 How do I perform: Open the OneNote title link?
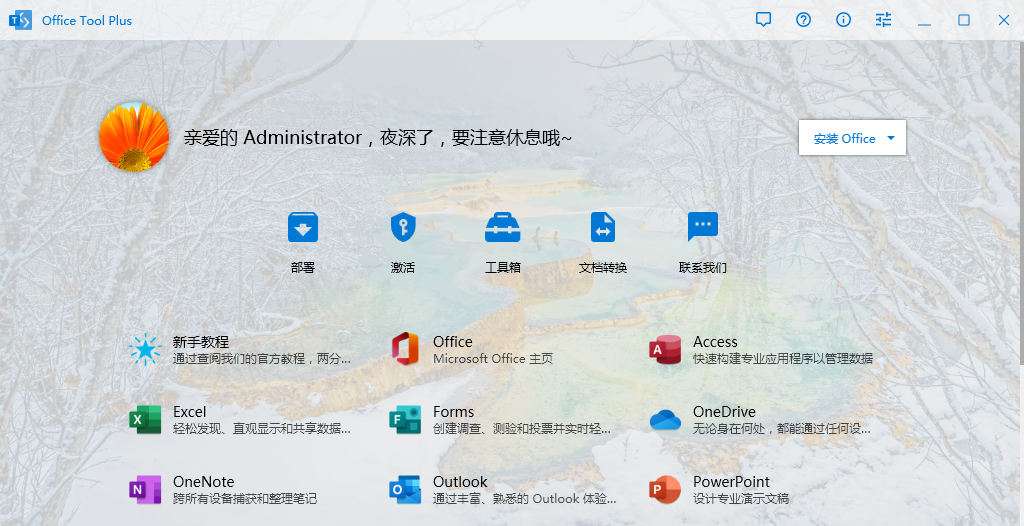click(x=203, y=482)
